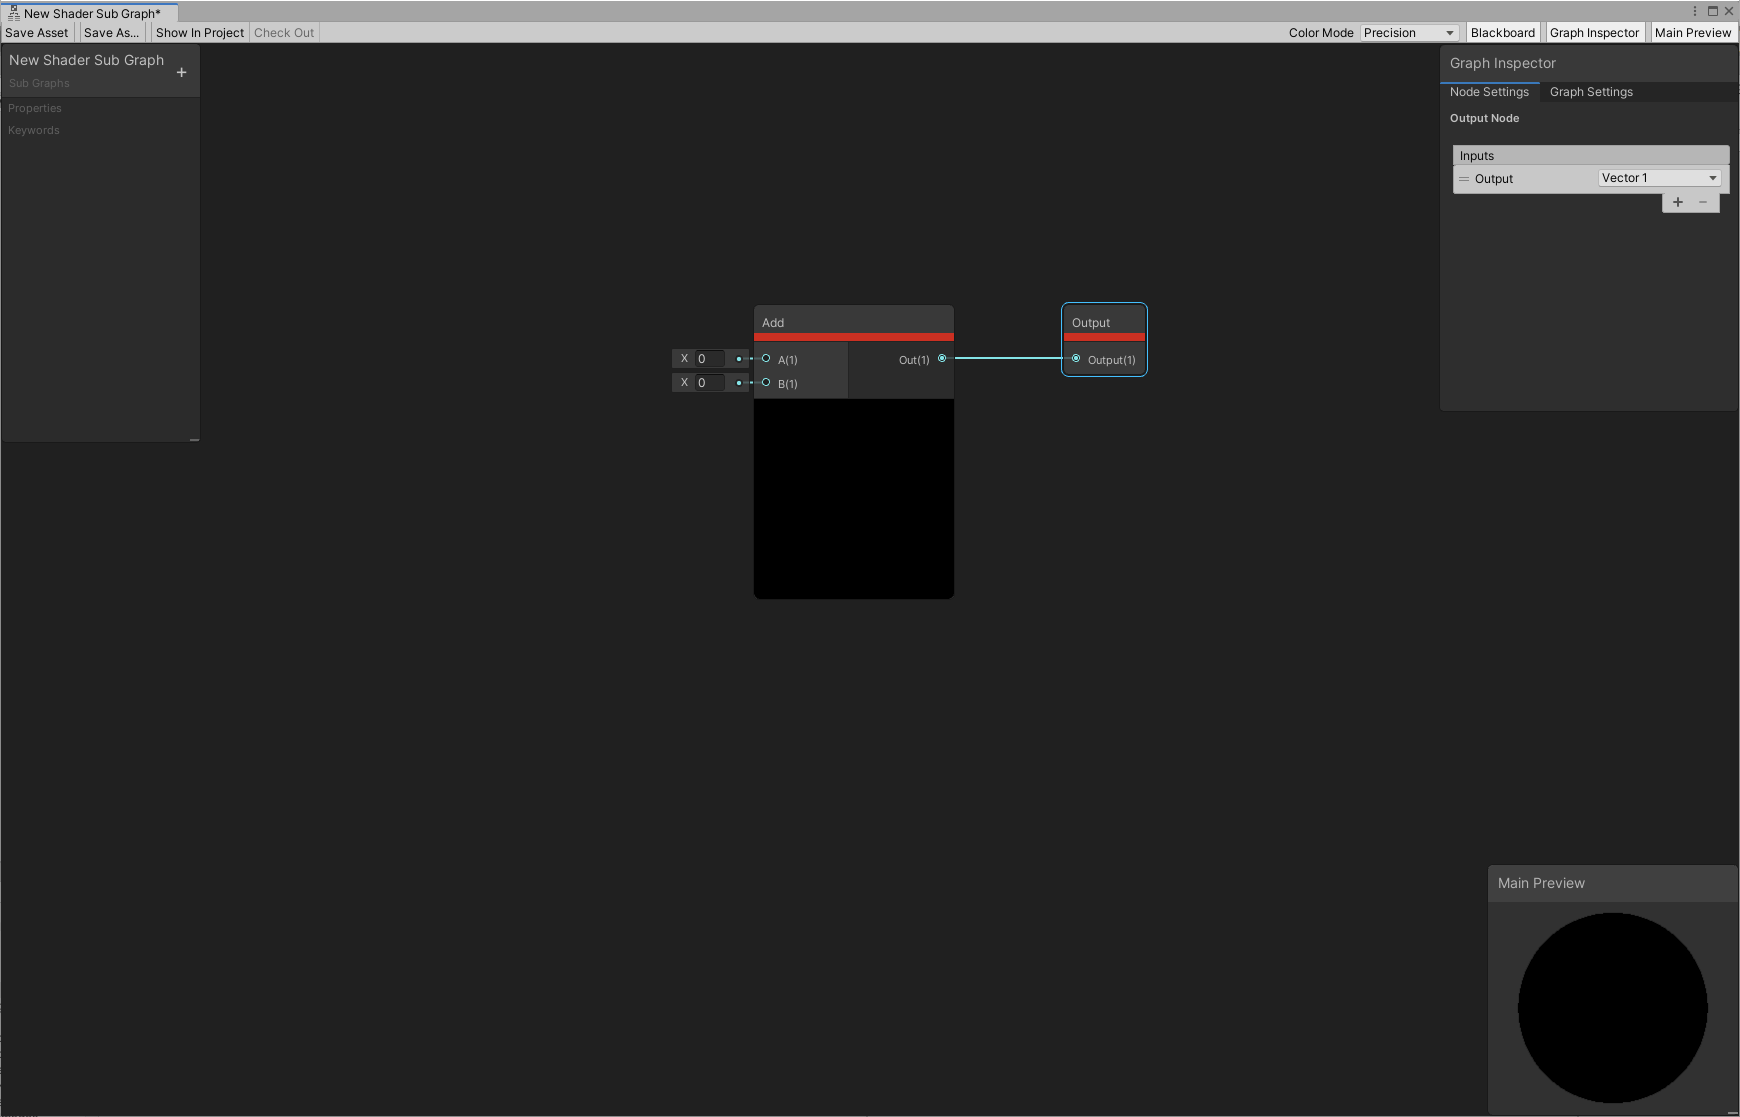
Task: Toggle the Graph Inspector panel
Action: coord(1594,33)
